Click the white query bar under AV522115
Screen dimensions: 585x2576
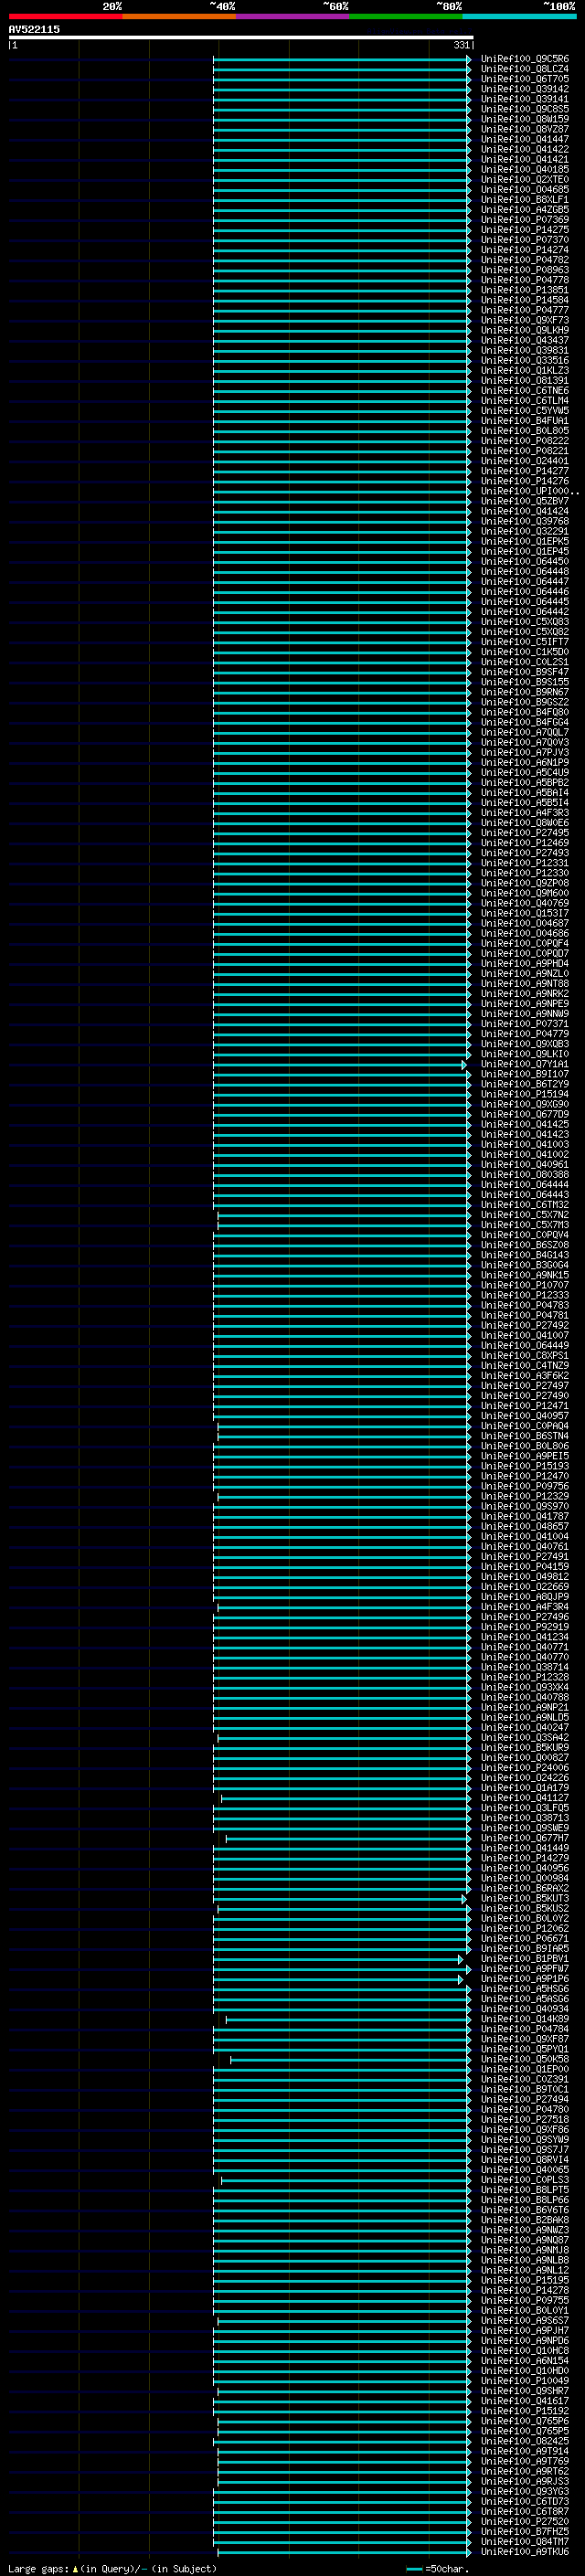pyautogui.click(x=241, y=37)
